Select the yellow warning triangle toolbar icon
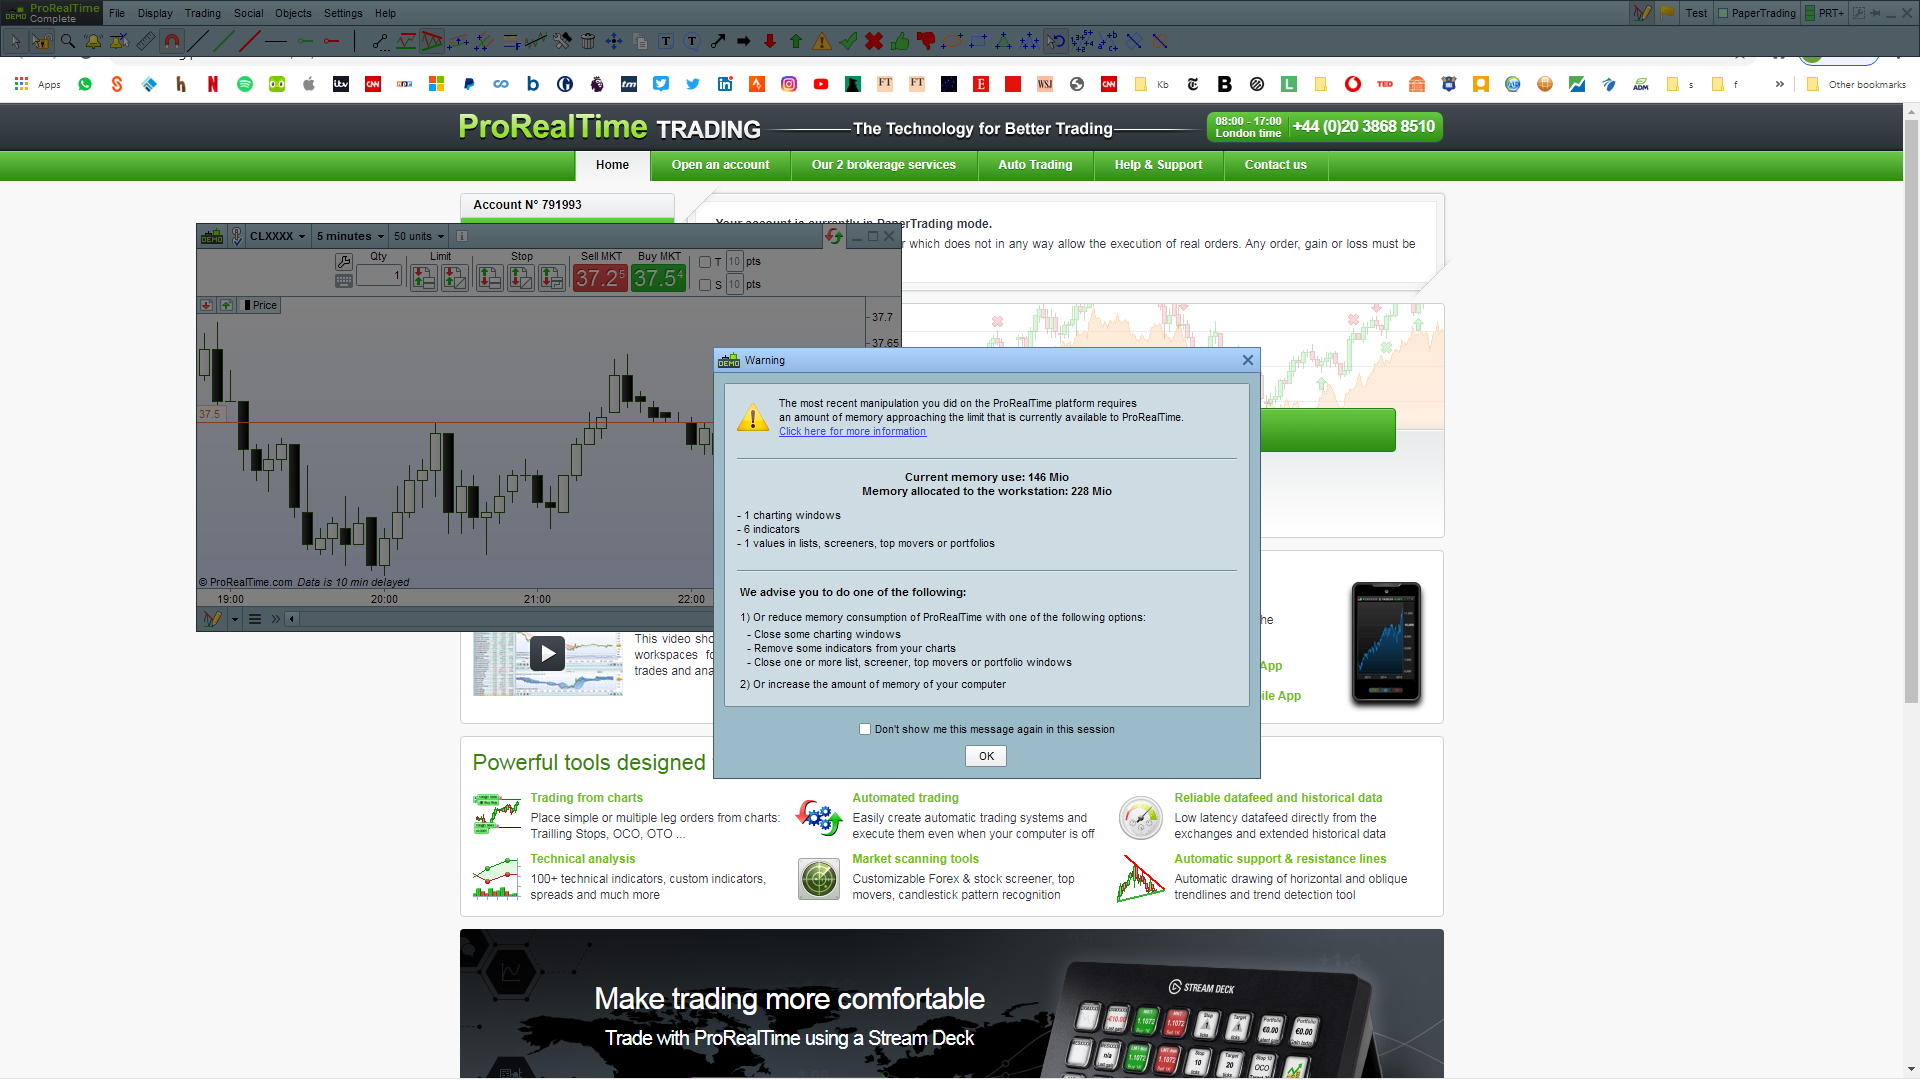This screenshot has height=1080, width=1920. tap(822, 41)
